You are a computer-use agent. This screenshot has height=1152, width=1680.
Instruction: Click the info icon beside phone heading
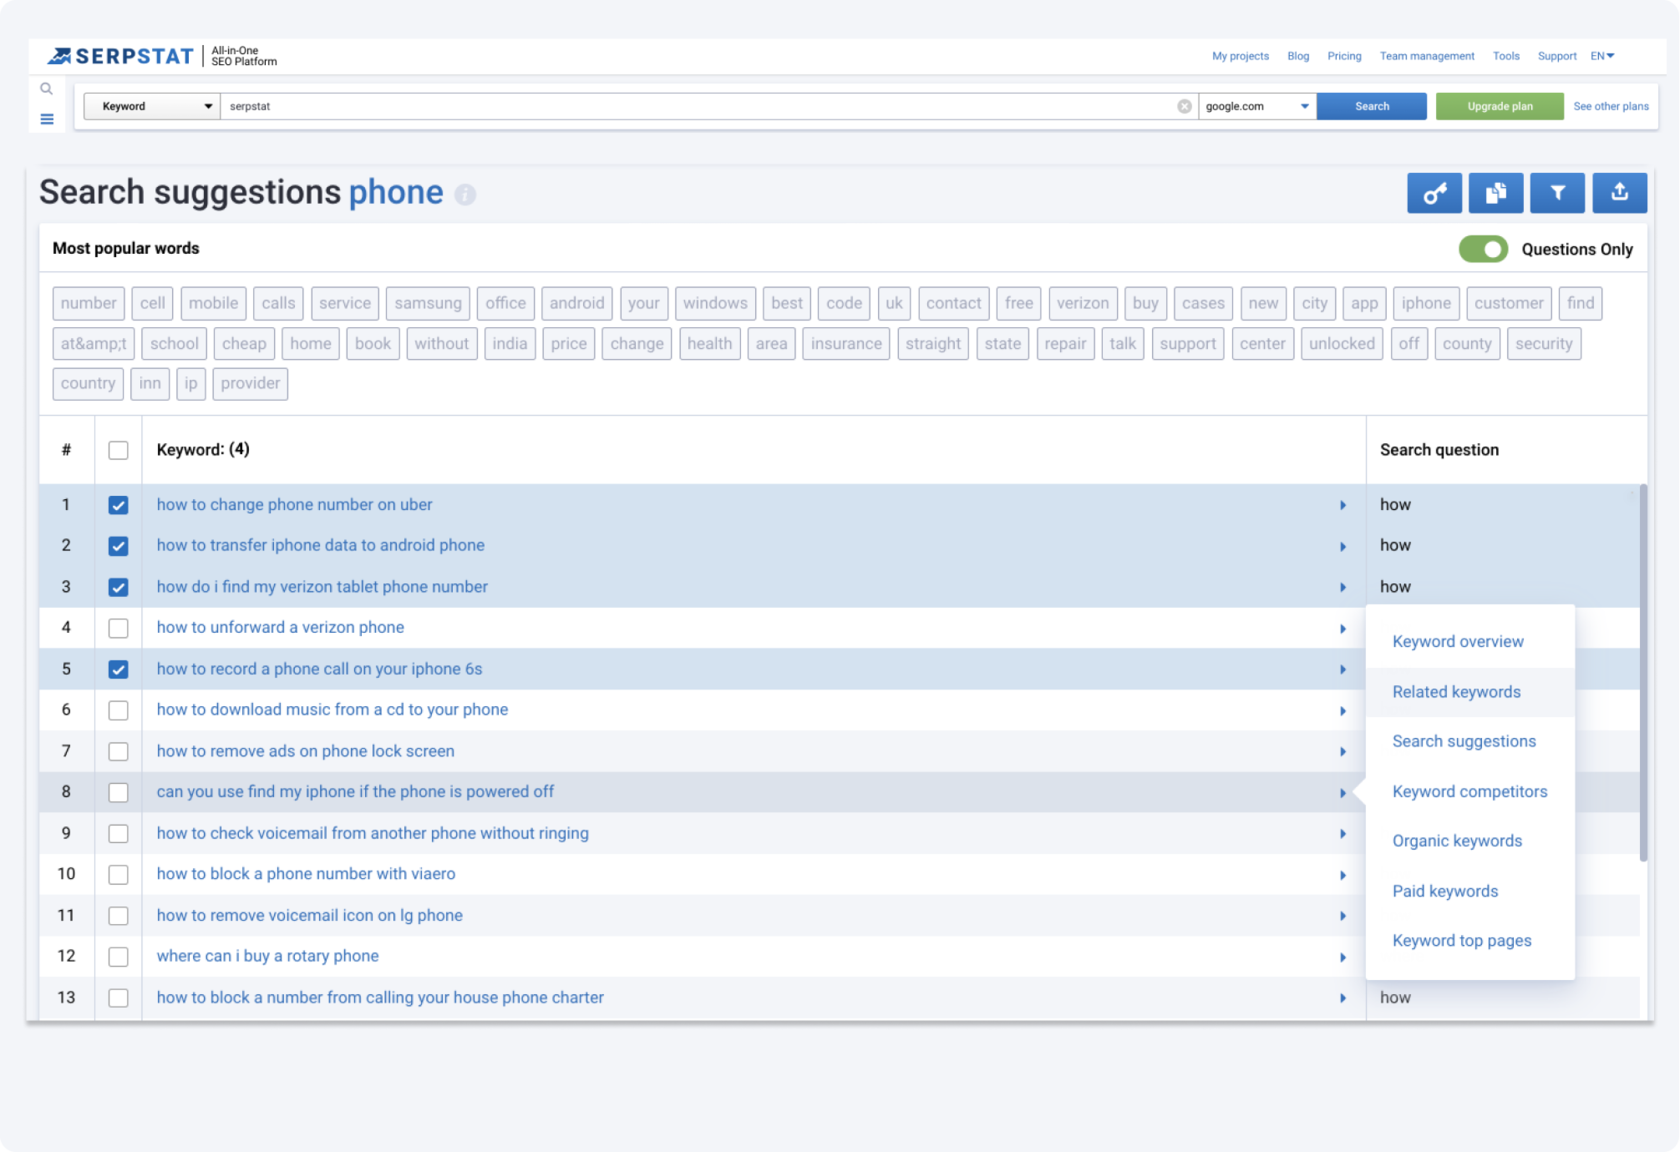[465, 194]
